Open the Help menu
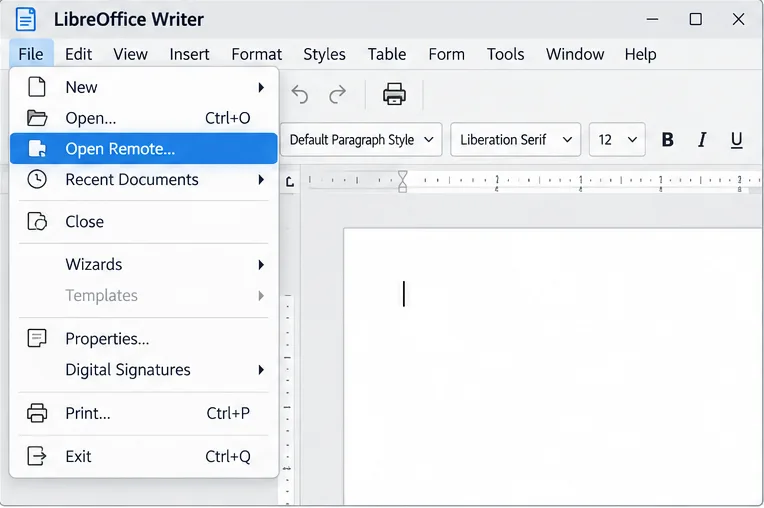 640,54
